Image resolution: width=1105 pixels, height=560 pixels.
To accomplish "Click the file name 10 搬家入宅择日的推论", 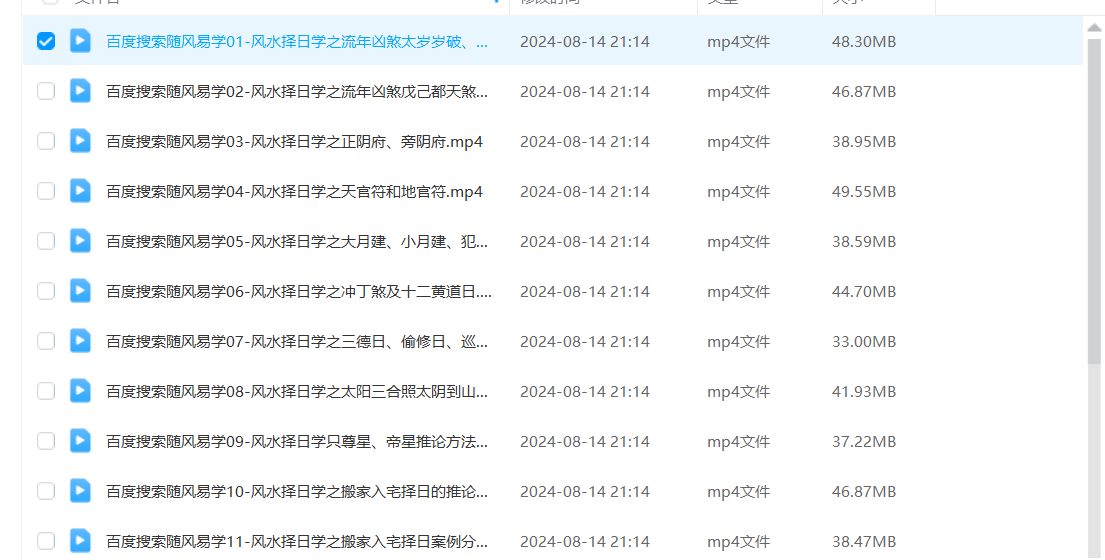I will (297, 491).
